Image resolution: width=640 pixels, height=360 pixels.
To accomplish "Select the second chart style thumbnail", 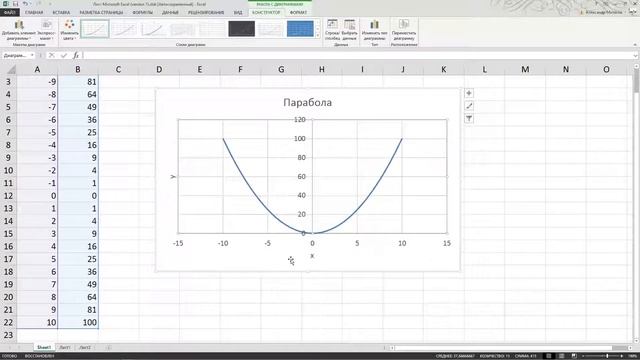I will [x=124, y=29].
